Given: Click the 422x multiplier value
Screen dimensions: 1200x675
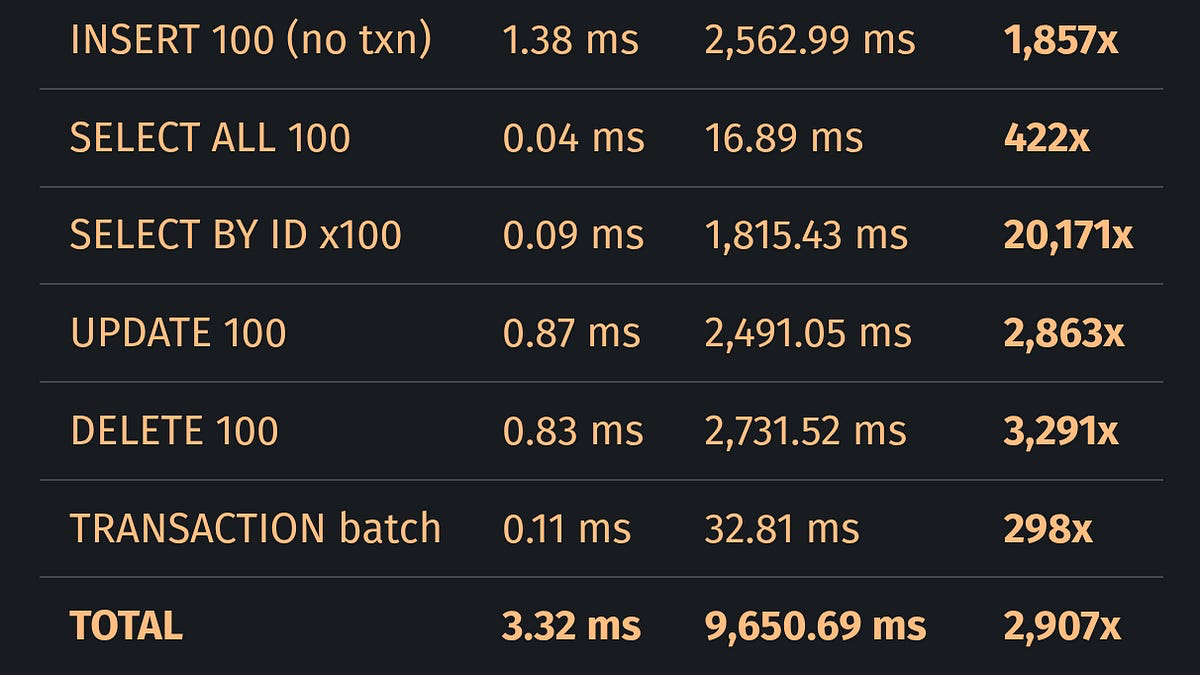Looking at the screenshot, I should [1046, 138].
